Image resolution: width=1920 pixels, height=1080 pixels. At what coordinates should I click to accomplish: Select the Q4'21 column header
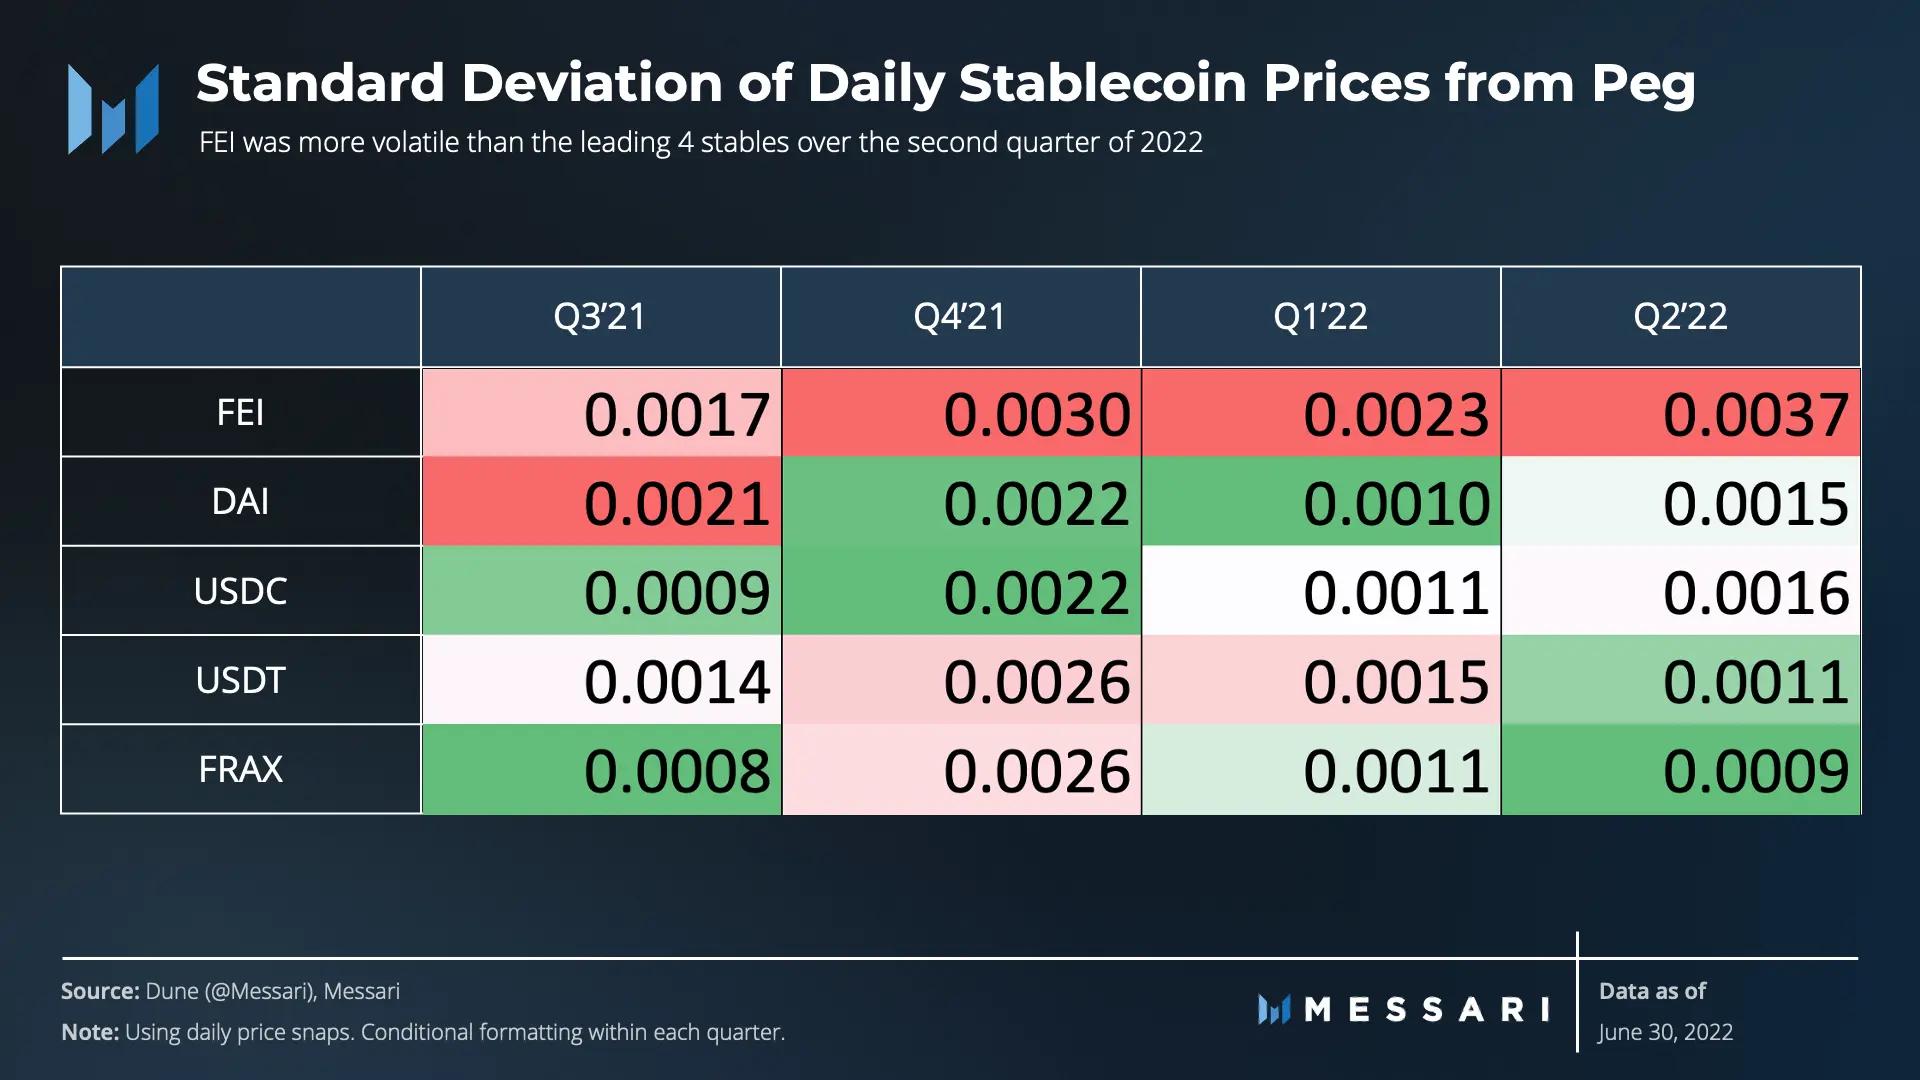click(x=960, y=317)
